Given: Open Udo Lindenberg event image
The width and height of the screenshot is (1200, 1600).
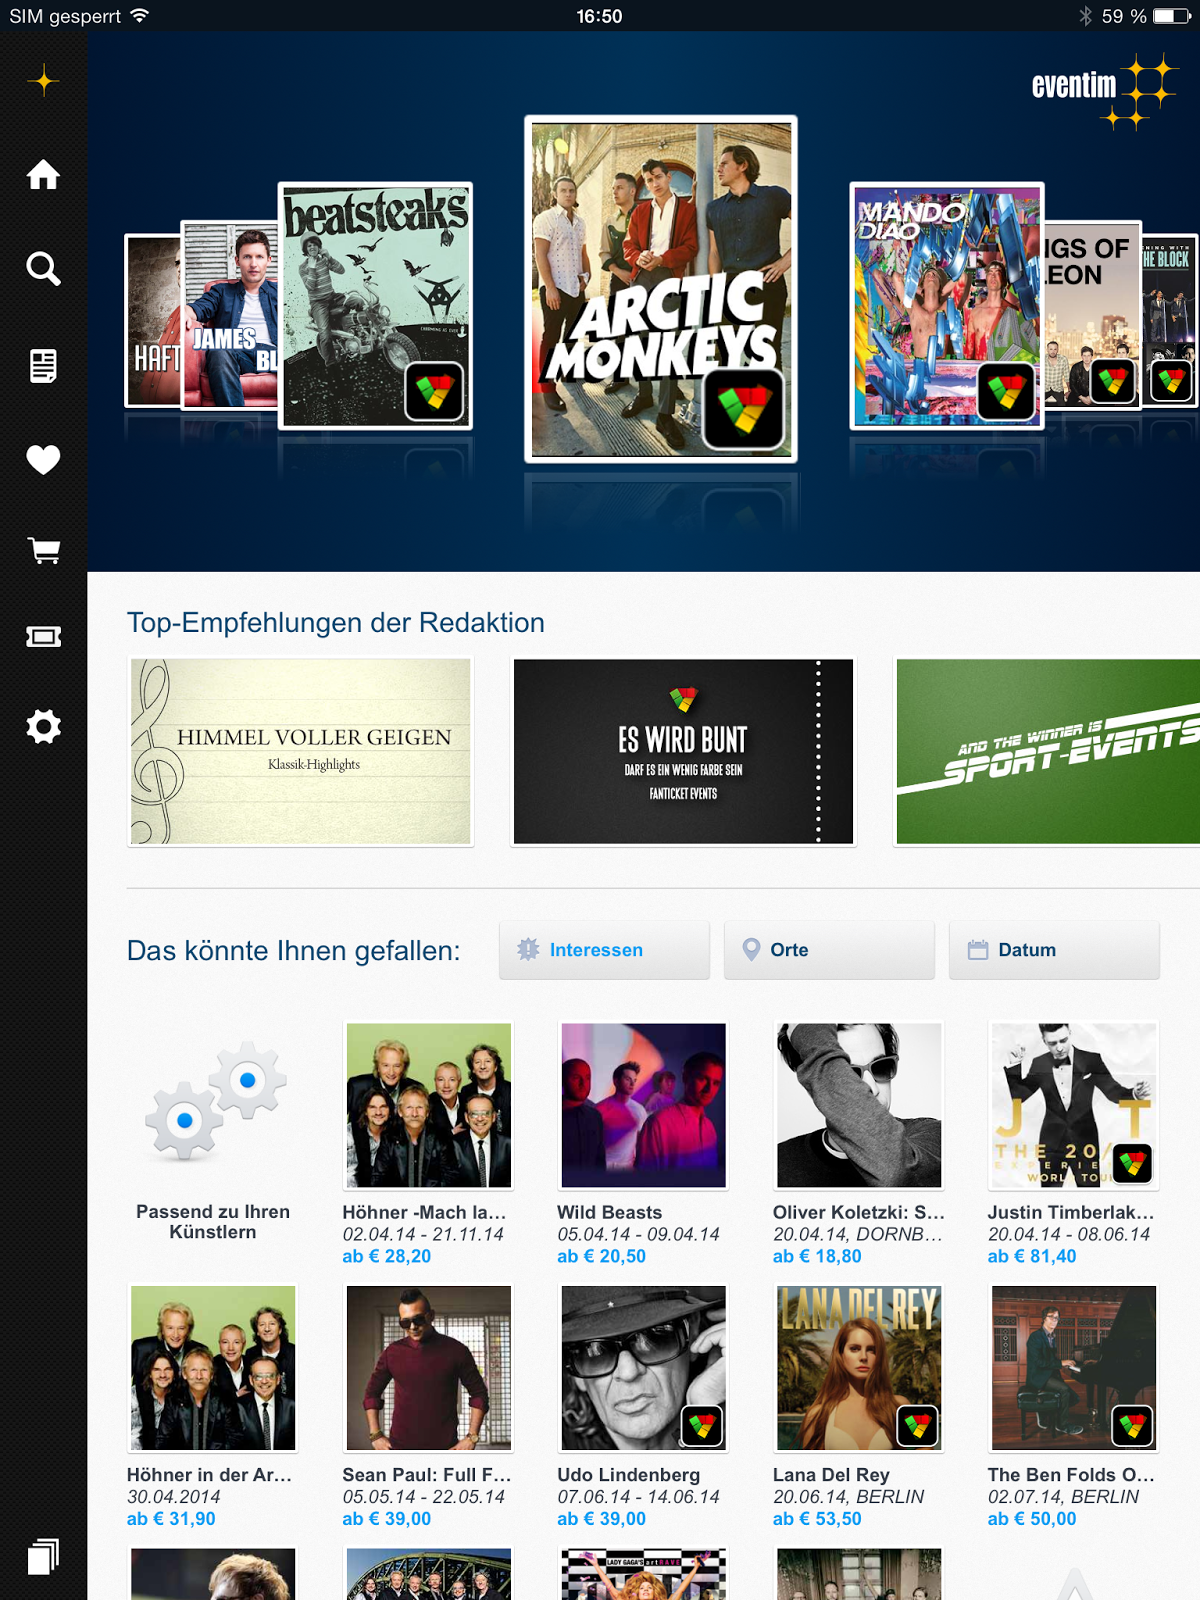Looking at the screenshot, I should (643, 1368).
